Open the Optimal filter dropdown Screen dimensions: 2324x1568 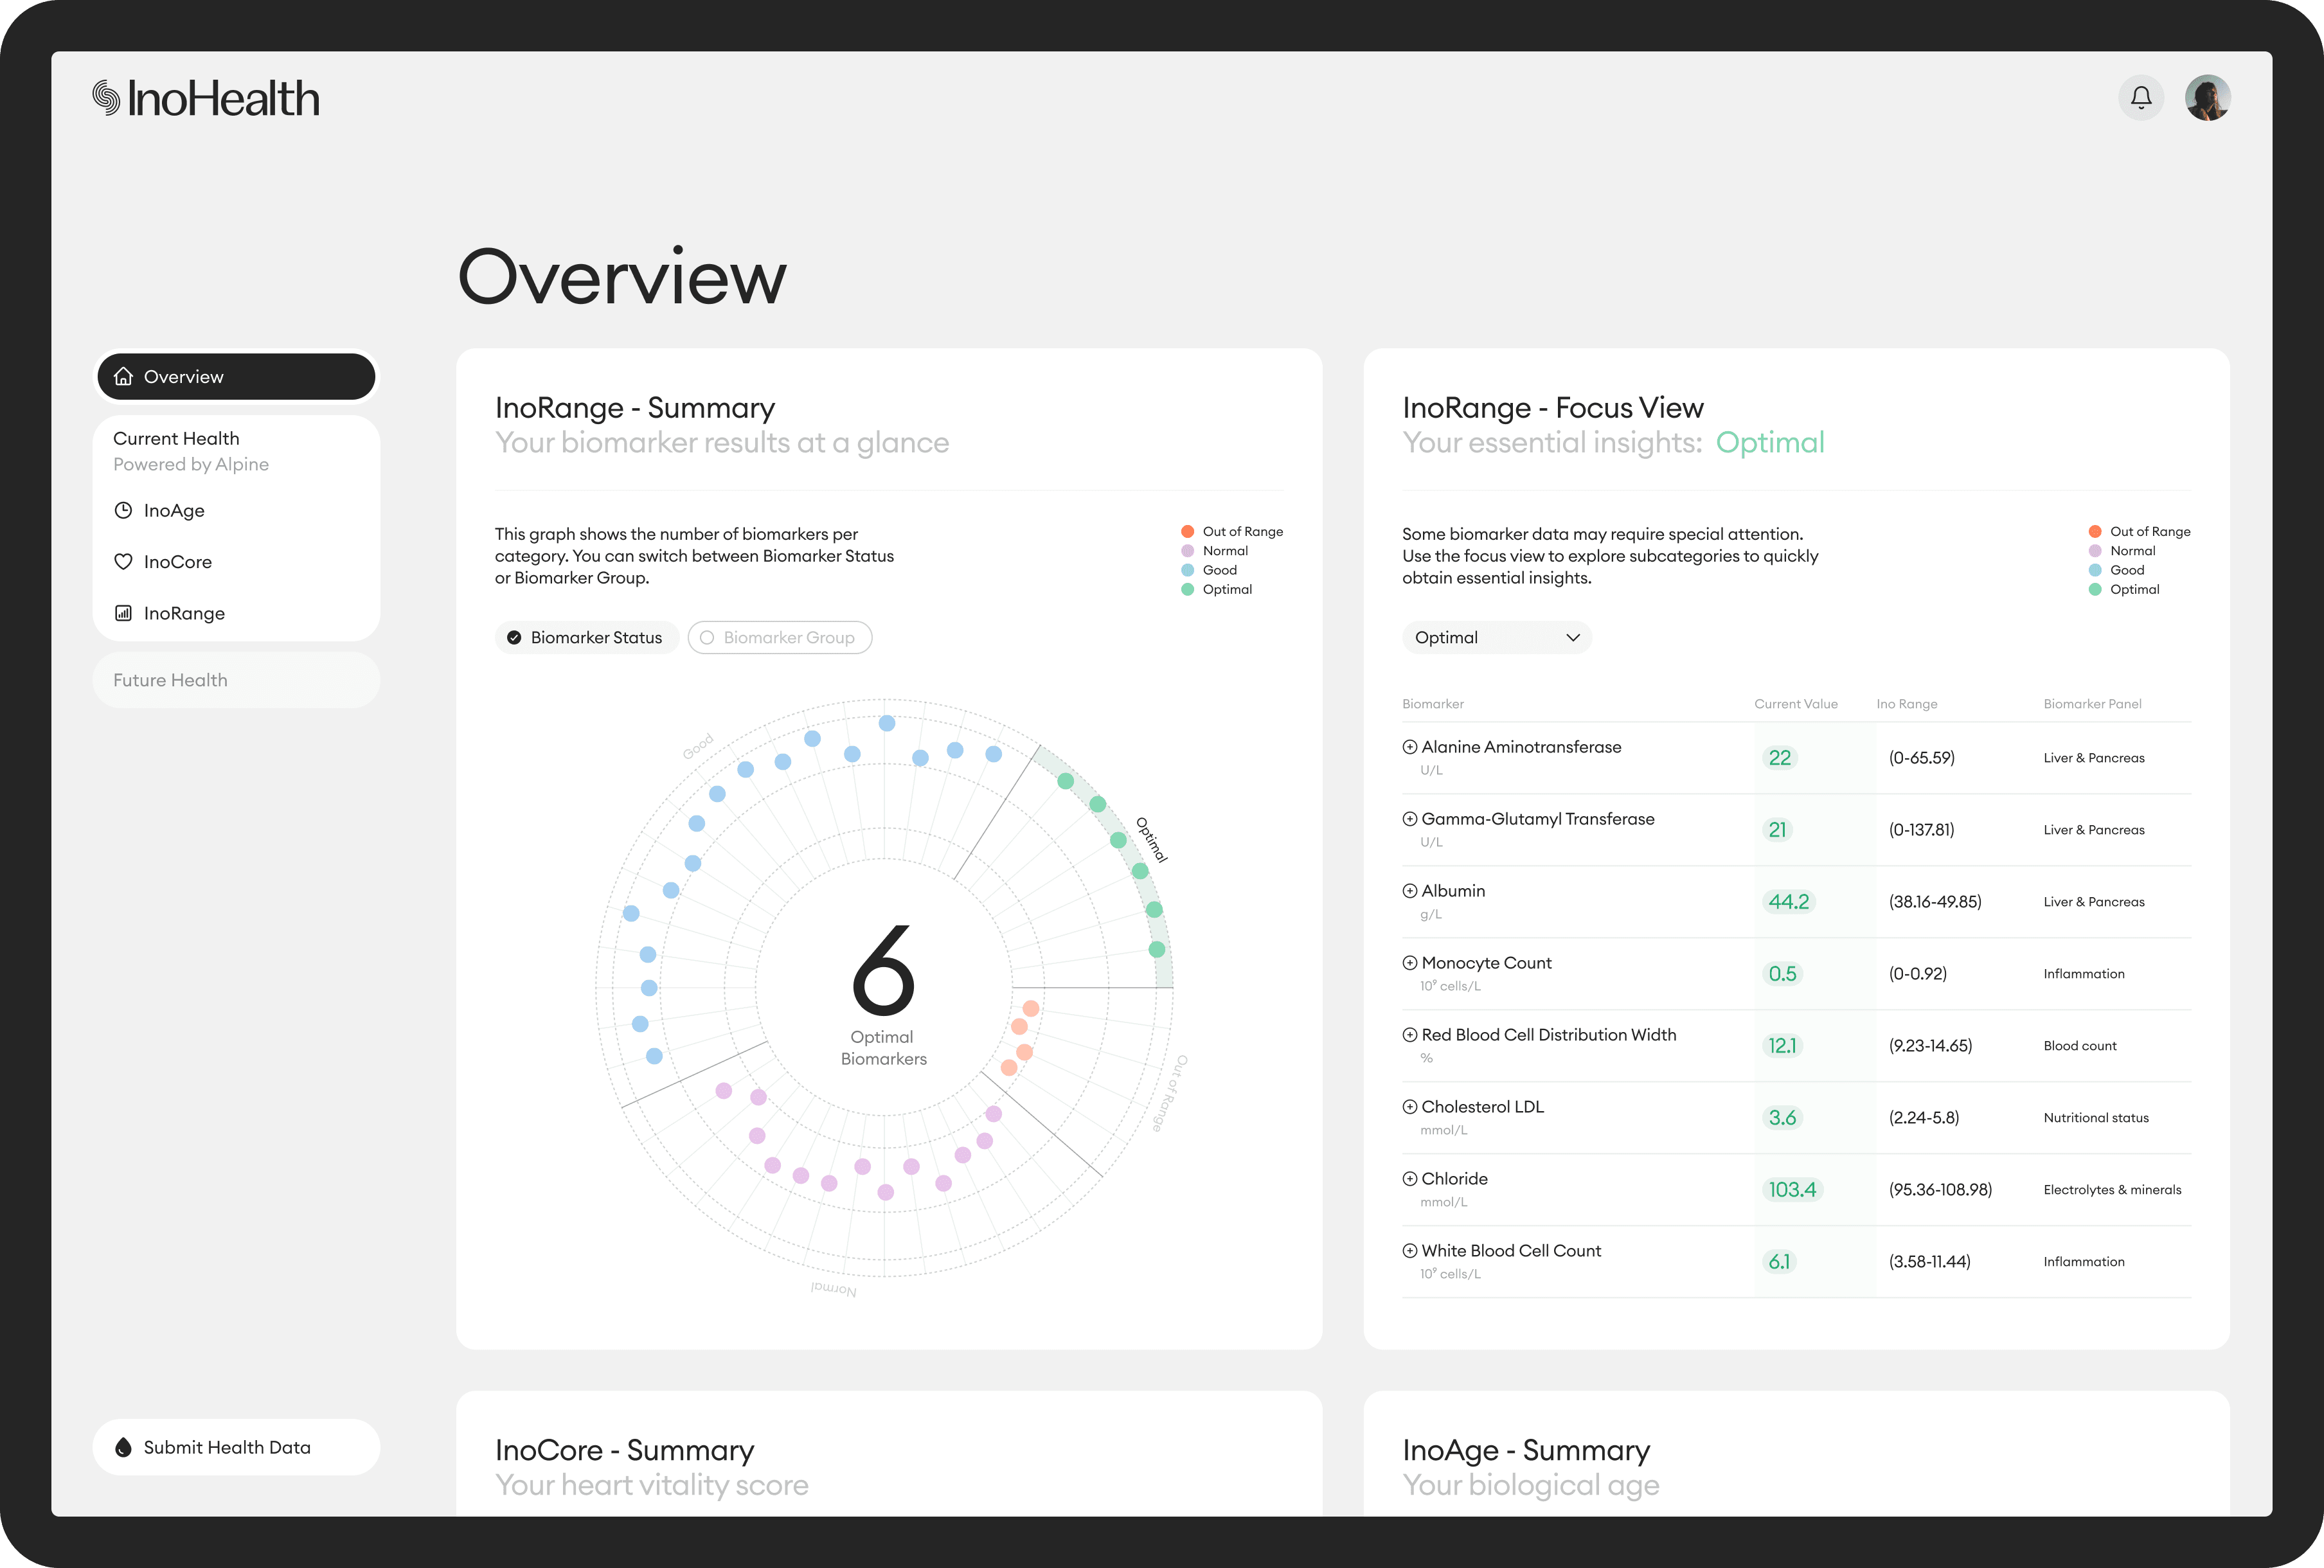point(1496,637)
